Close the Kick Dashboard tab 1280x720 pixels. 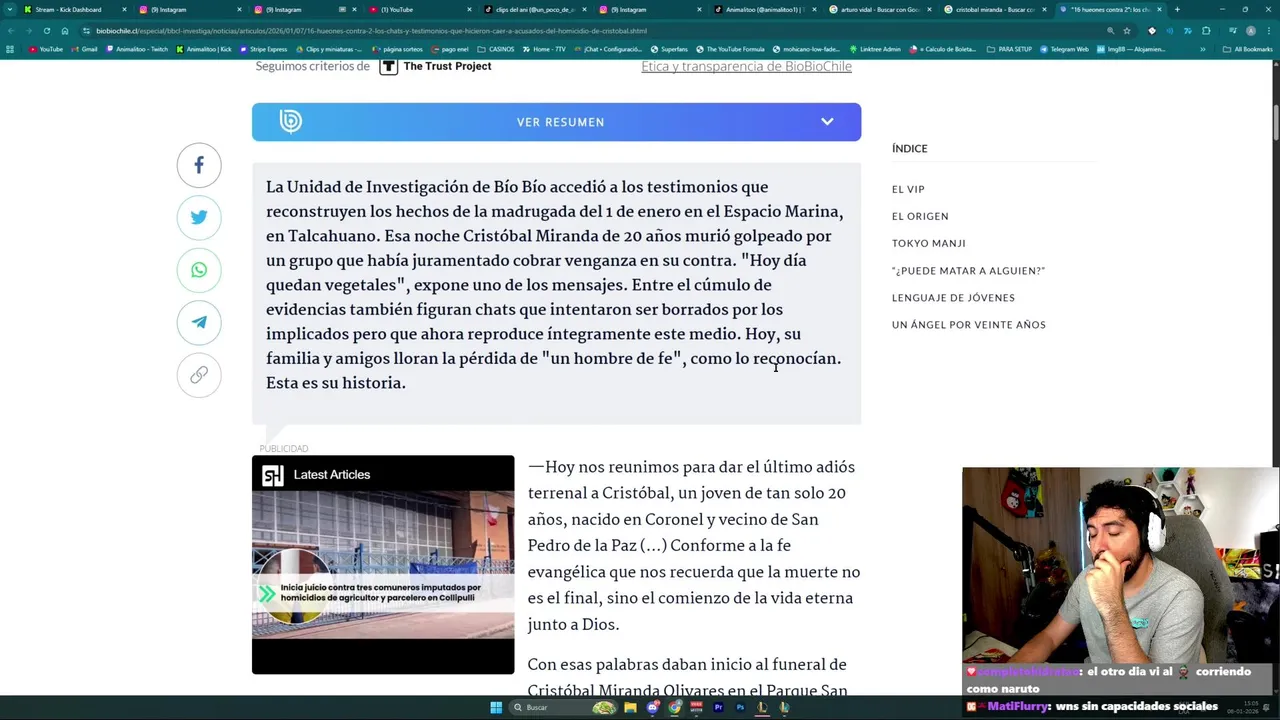pos(124,9)
